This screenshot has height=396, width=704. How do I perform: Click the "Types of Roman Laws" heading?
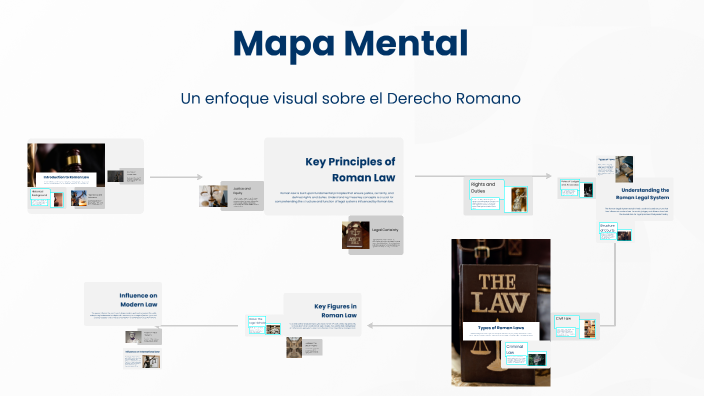point(501,328)
